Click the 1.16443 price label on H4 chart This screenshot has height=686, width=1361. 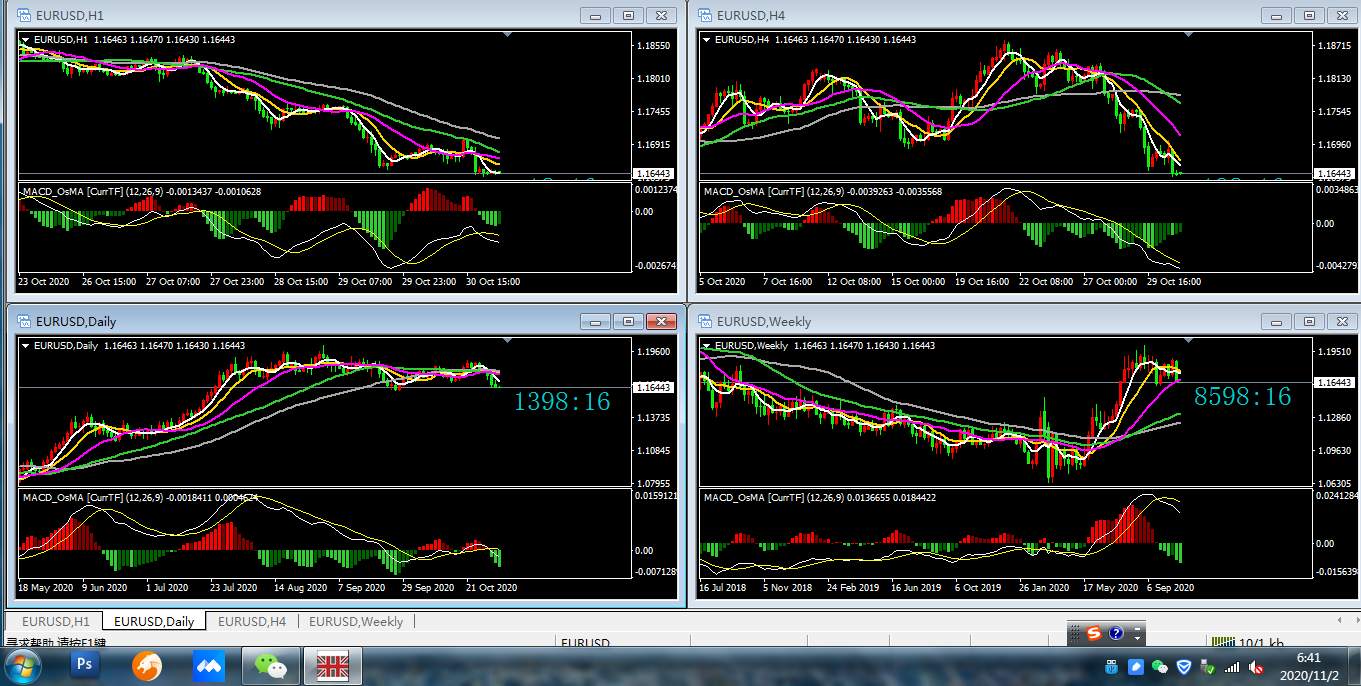pos(1334,174)
